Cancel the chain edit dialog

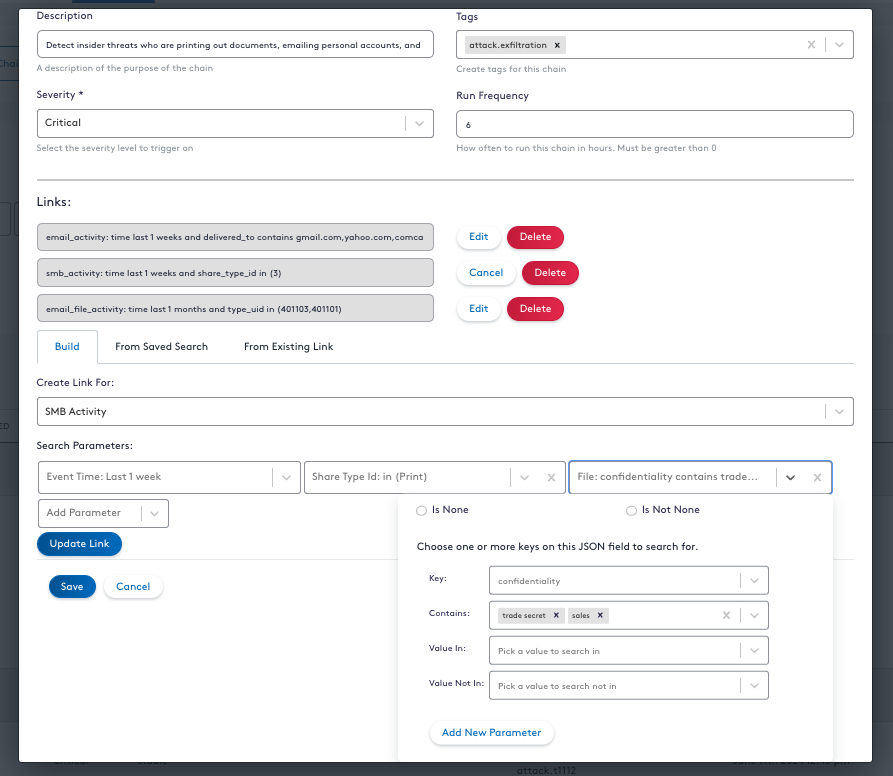133,586
